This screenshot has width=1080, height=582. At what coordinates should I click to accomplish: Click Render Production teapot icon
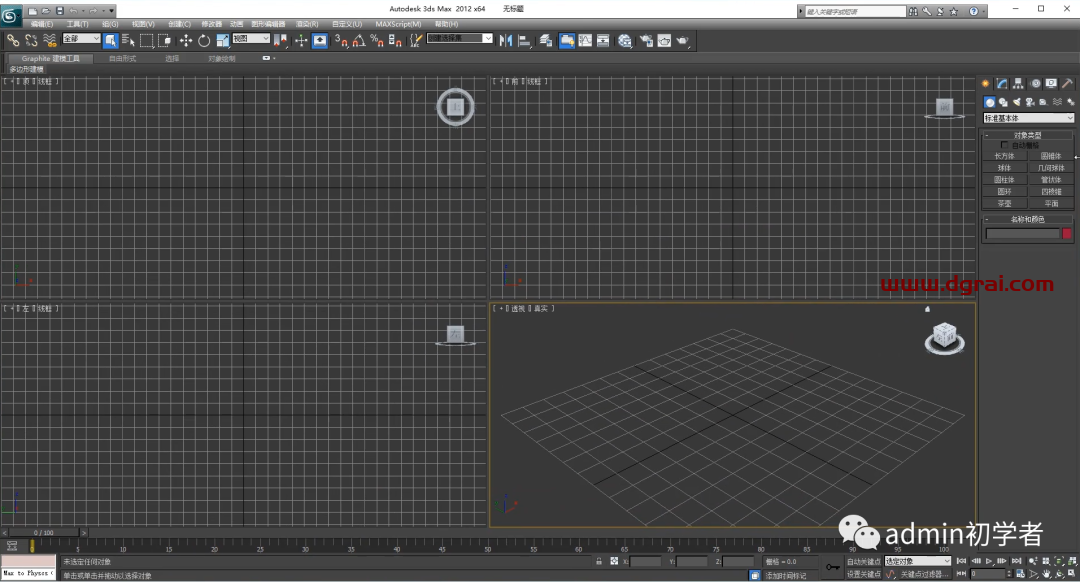[682, 41]
